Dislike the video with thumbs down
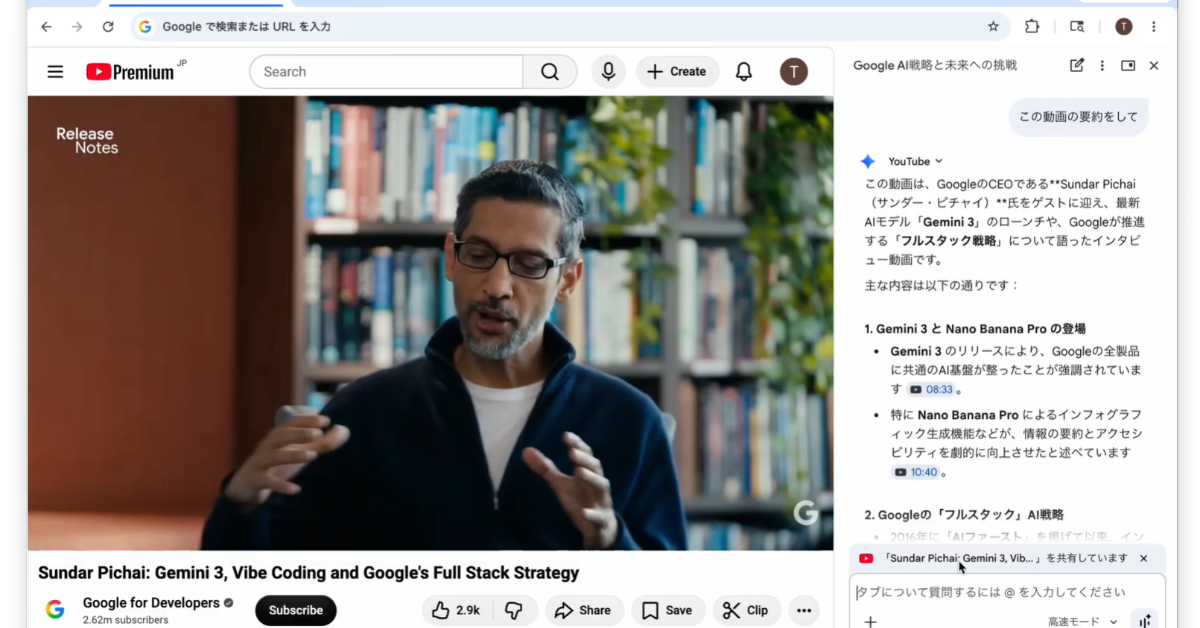 (x=513, y=610)
